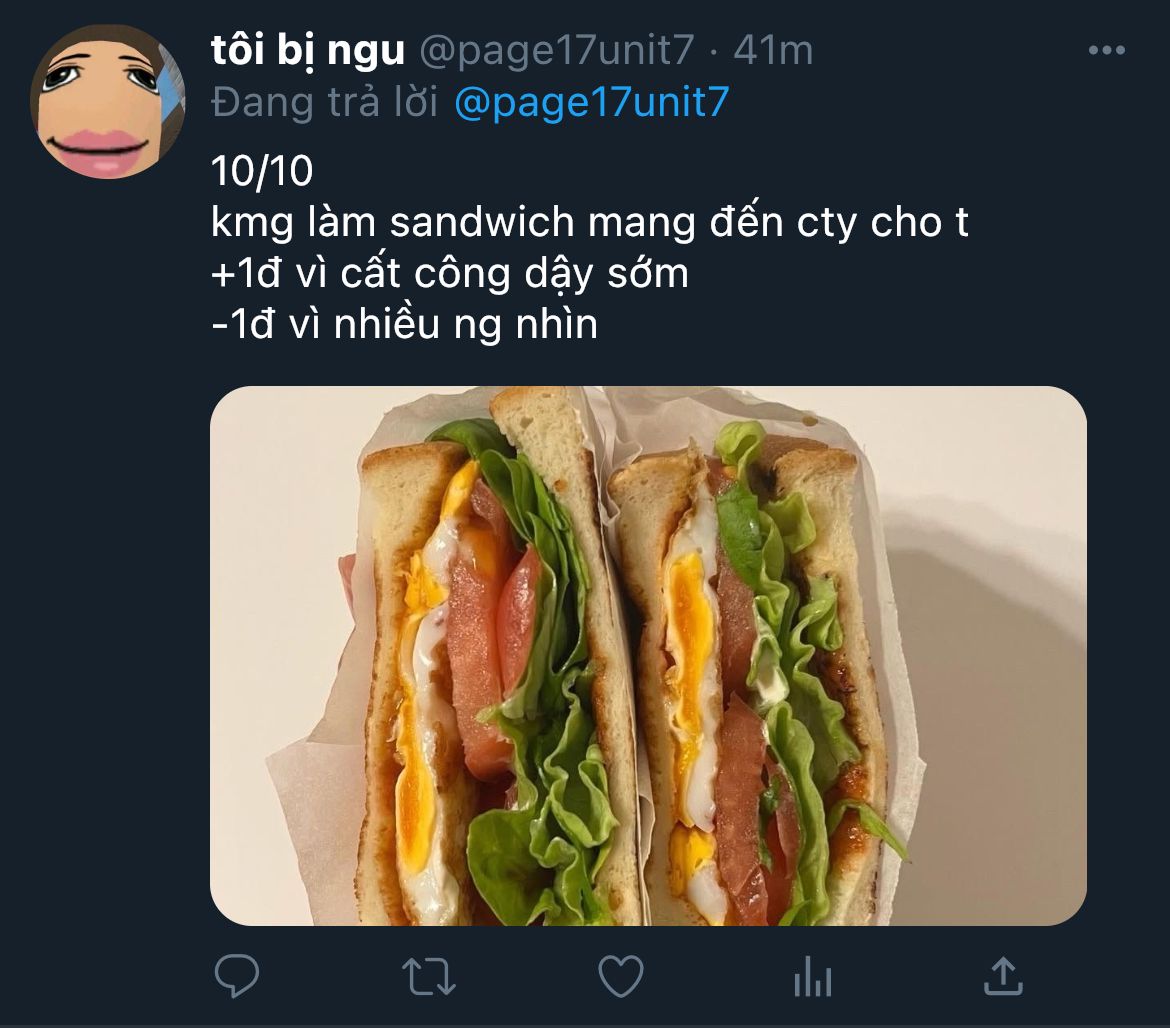This screenshot has height=1028, width=1170.
Task: Tap the share upload arrow icon
Action: tap(1004, 976)
